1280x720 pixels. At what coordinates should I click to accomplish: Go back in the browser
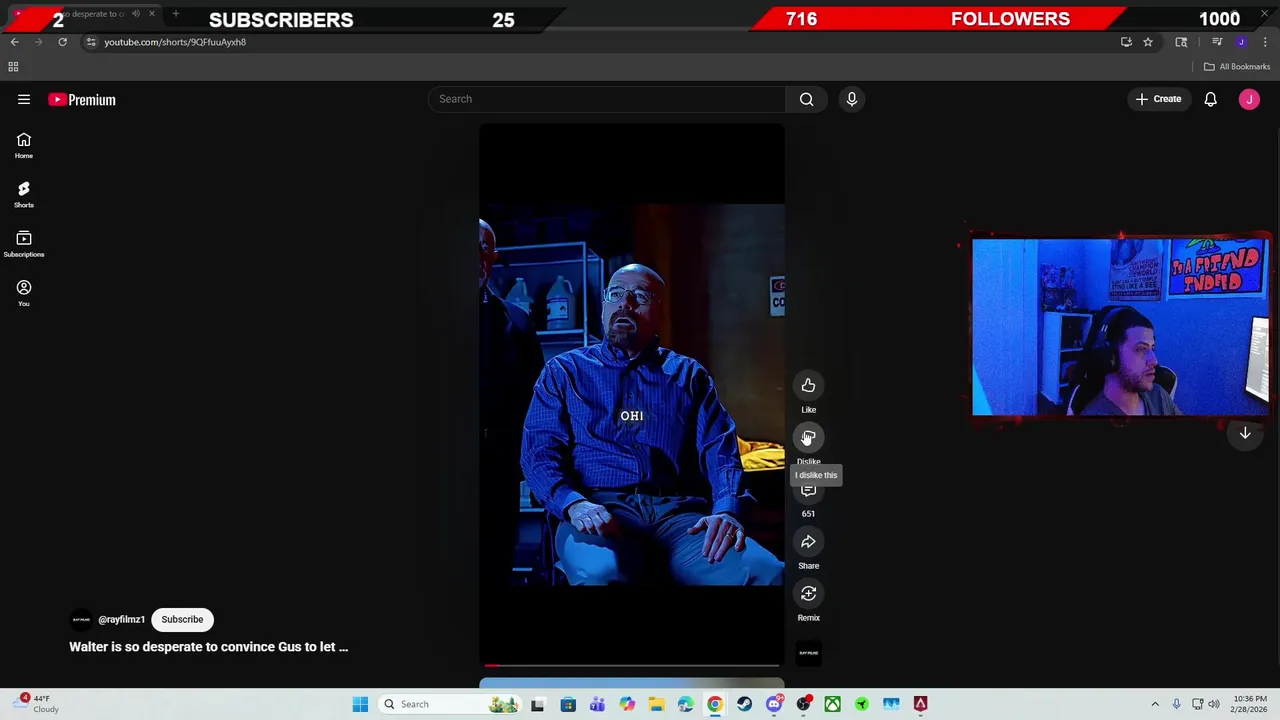pos(15,42)
